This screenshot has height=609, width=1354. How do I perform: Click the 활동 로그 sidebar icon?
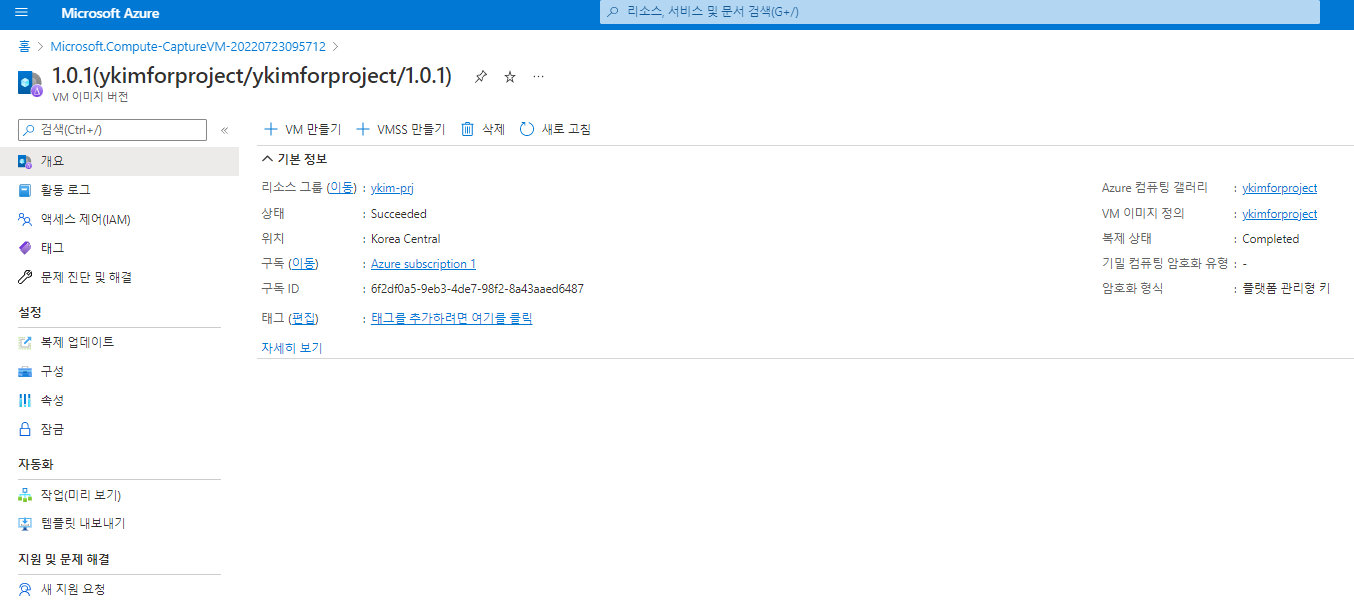(x=25, y=190)
